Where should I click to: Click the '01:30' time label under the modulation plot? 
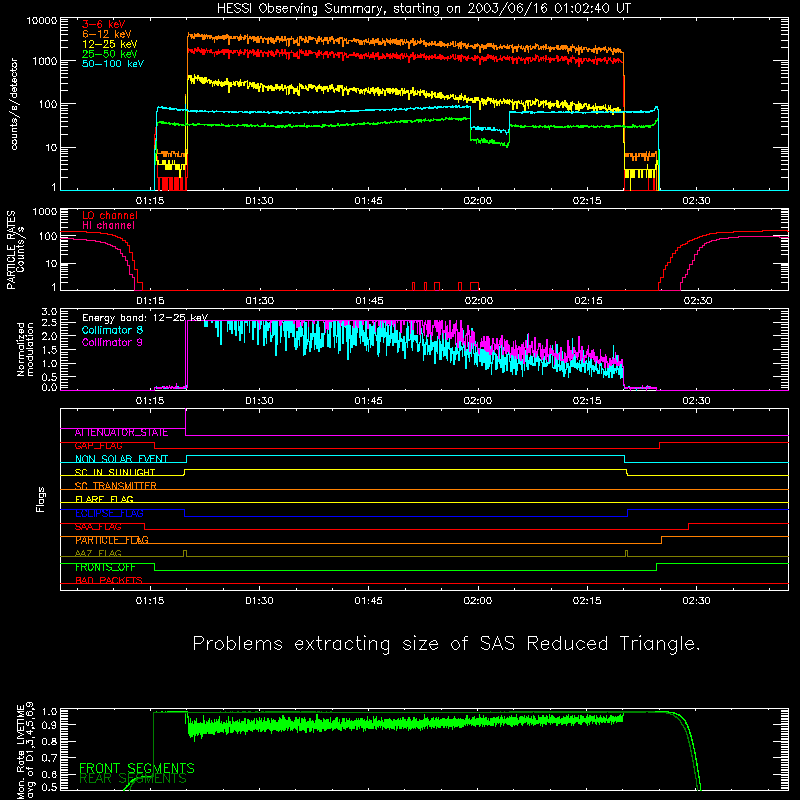pyautogui.click(x=259, y=401)
